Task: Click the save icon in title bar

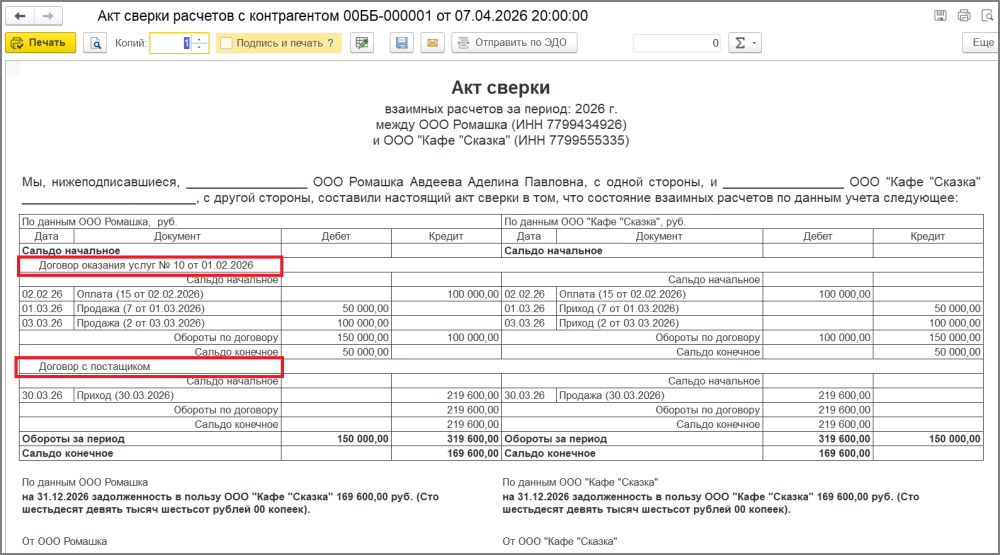Action: 940,16
